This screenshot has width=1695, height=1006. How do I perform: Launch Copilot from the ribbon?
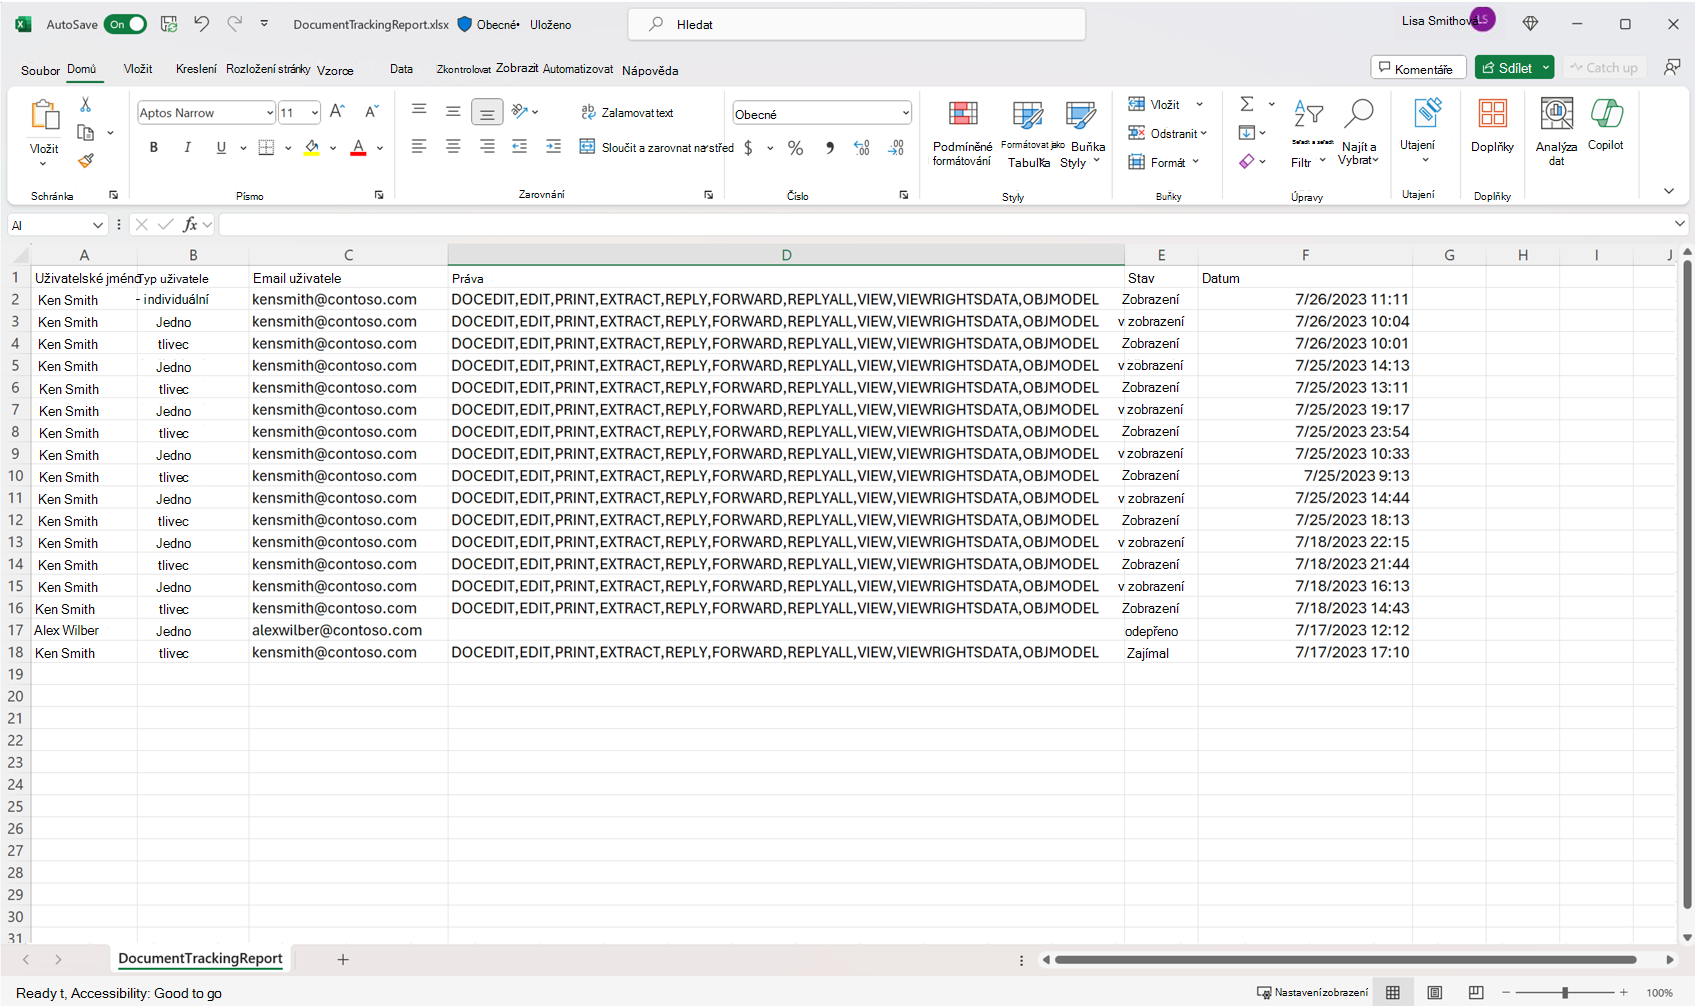[x=1606, y=125]
